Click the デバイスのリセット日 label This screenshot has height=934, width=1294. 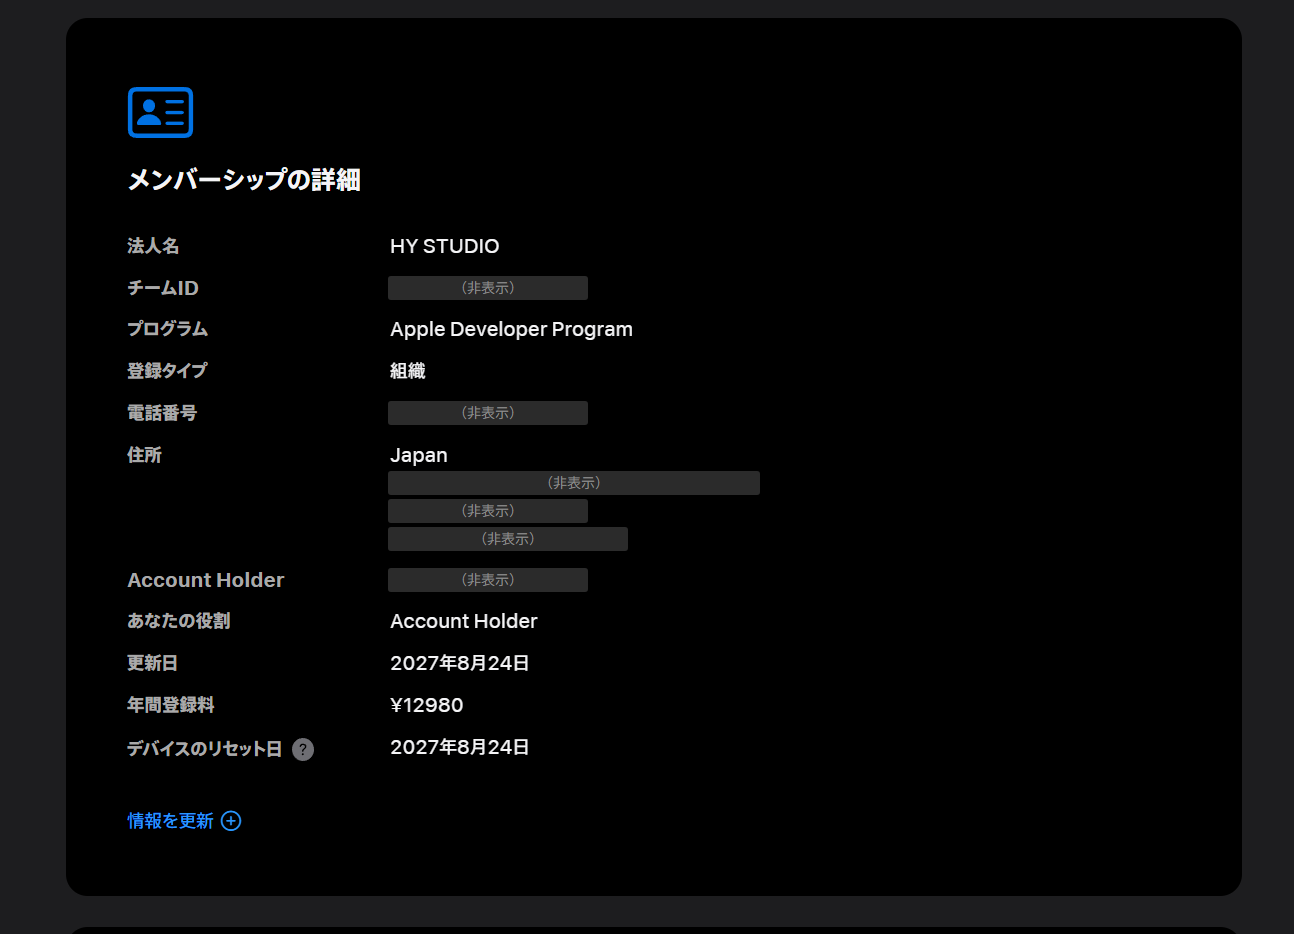[x=205, y=749]
